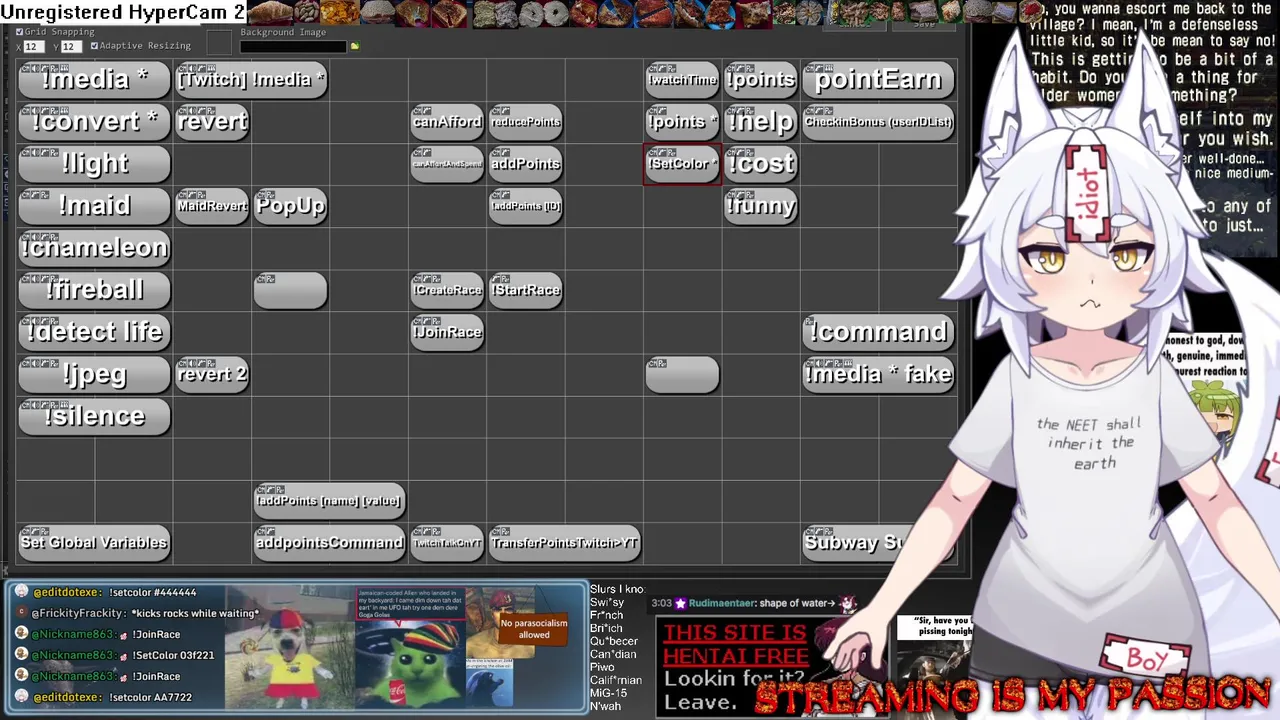This screenshot has height=720, width=1280.
Task: Click 'the NEET shall inherit the earth' shirt text
Action: [1088, 443]
